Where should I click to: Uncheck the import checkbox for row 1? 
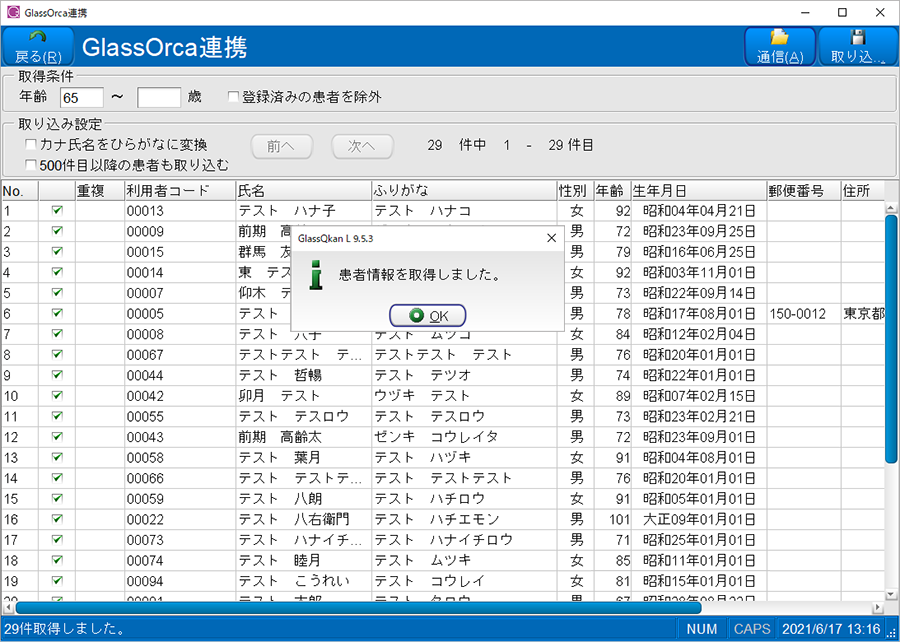tap(57, 211)
